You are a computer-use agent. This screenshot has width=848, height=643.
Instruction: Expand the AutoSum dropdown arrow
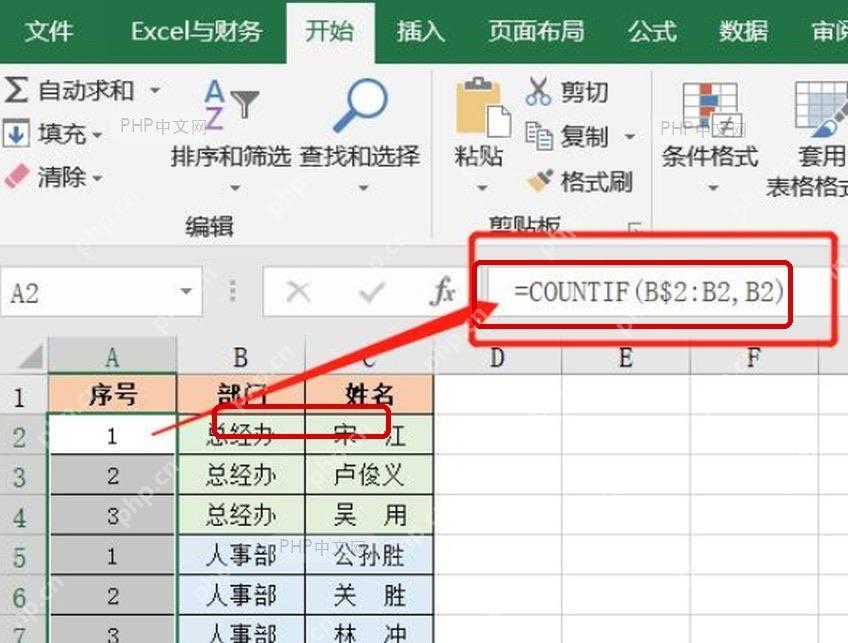pyautogui.click(x=155, y=90)
